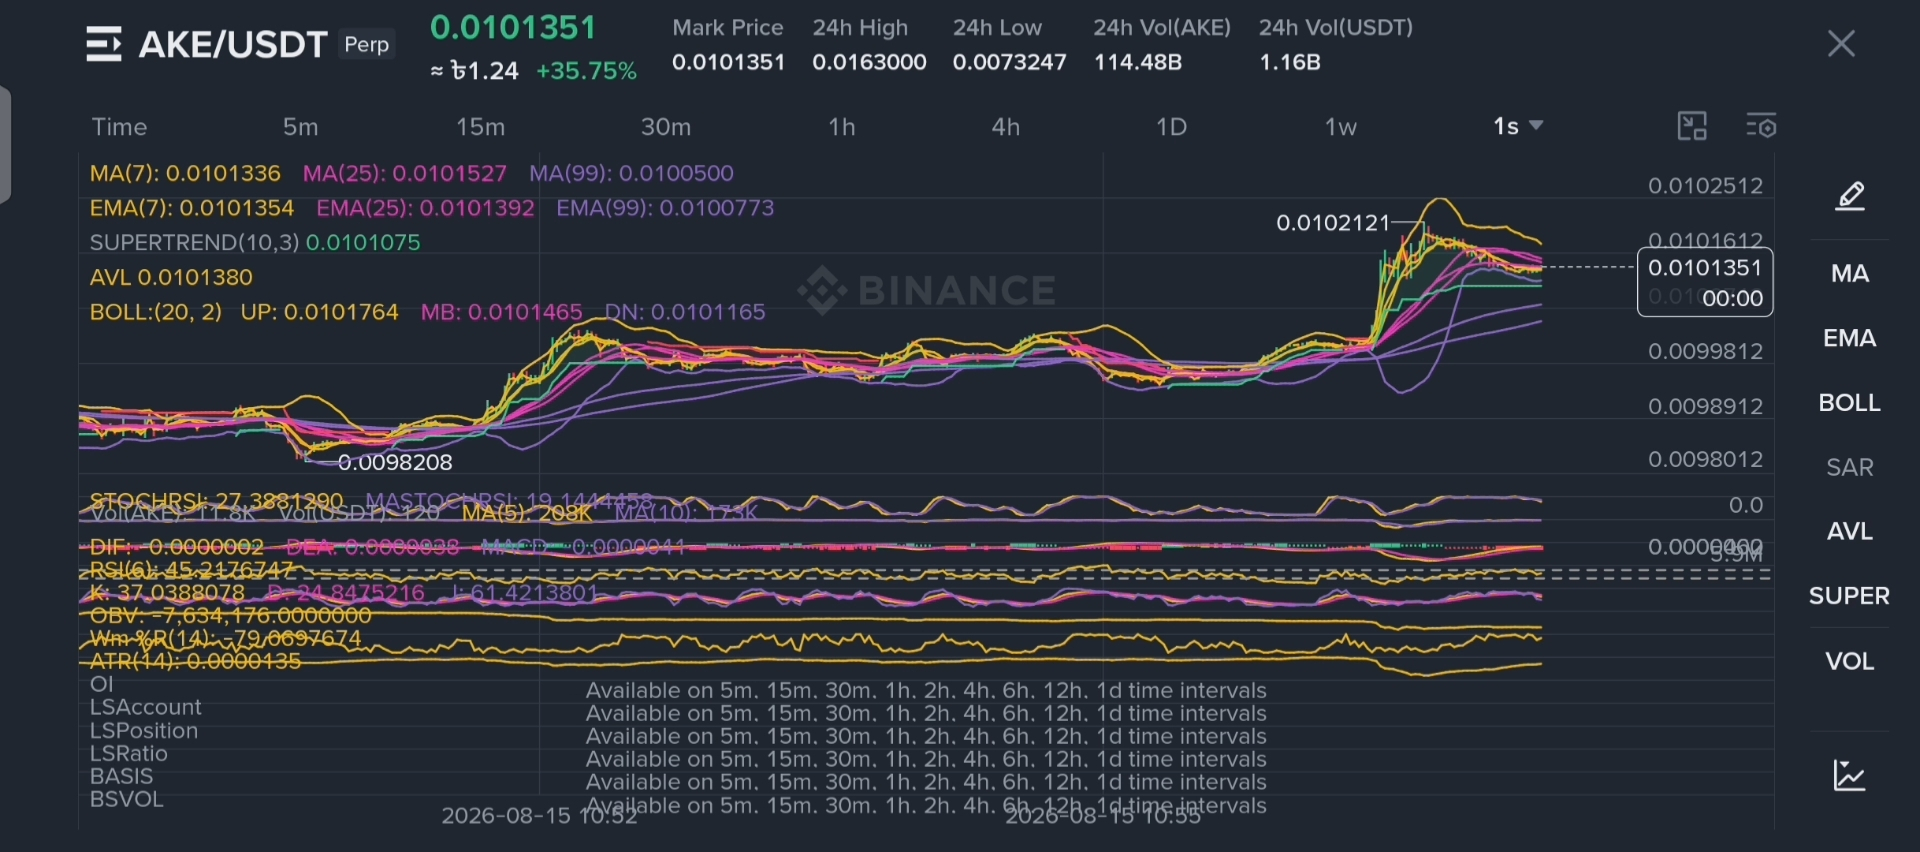The image size is (1920, 852).
Task: Switch to the 5m interval
Action: pyautogui.click(x=300, y=127)
